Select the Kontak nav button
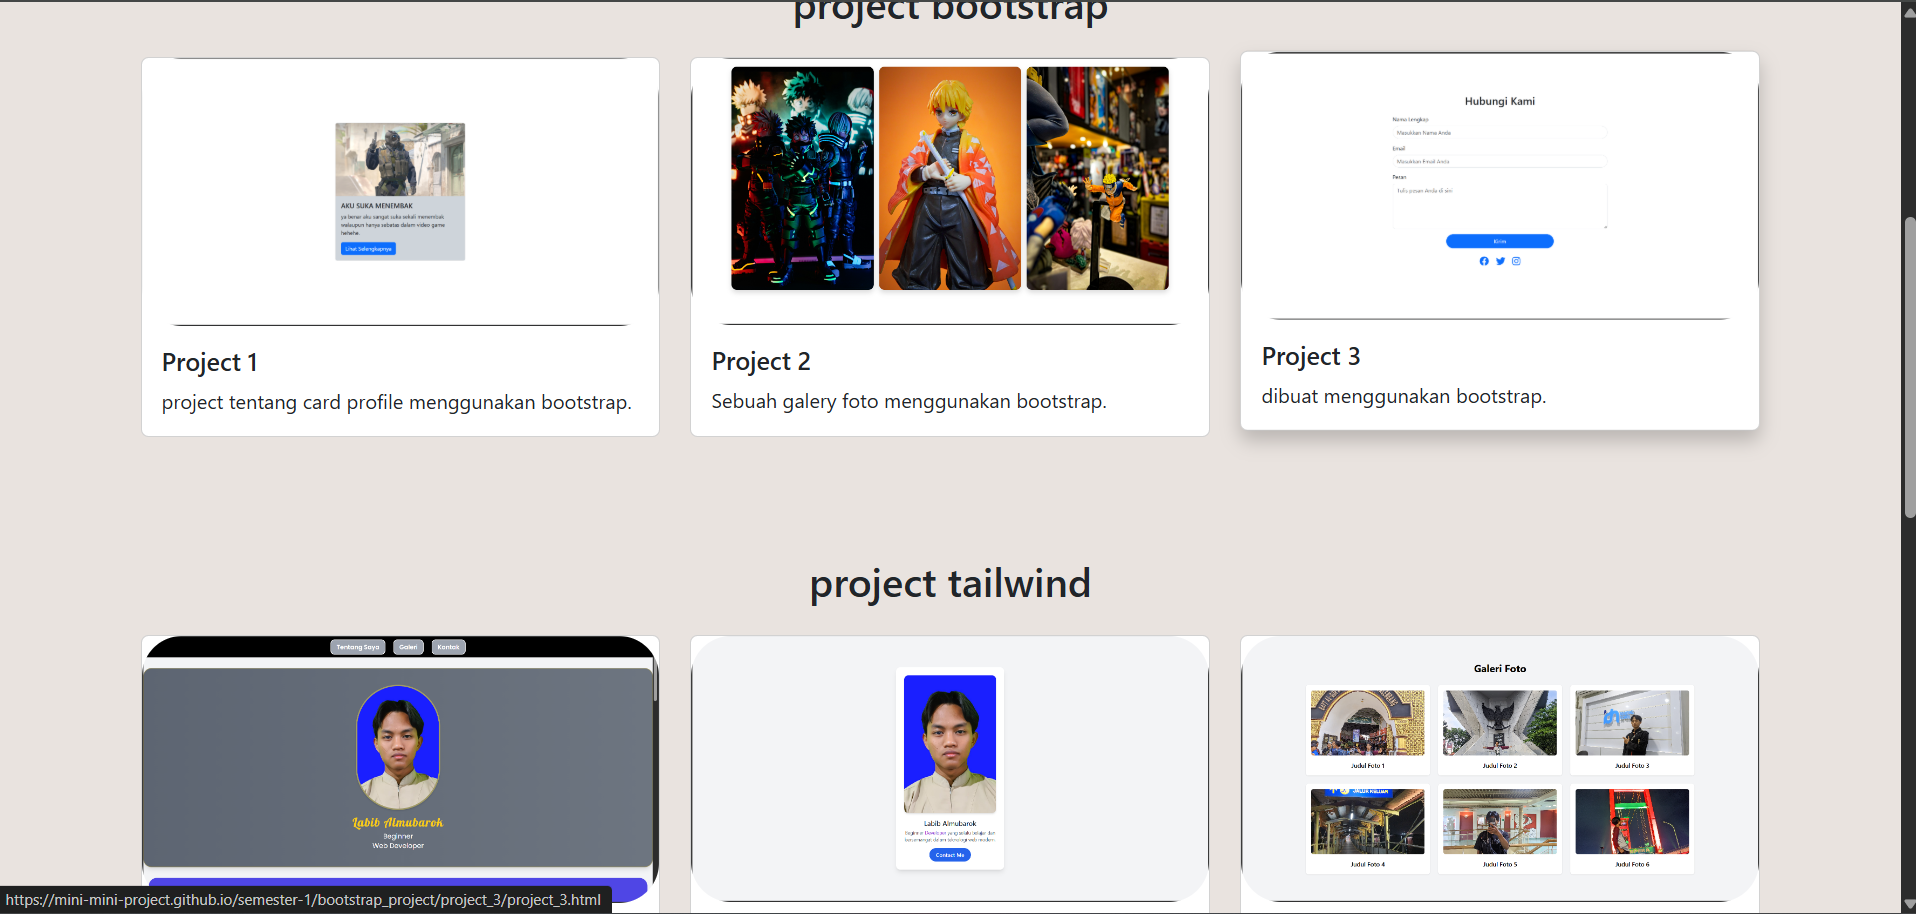 448,647
